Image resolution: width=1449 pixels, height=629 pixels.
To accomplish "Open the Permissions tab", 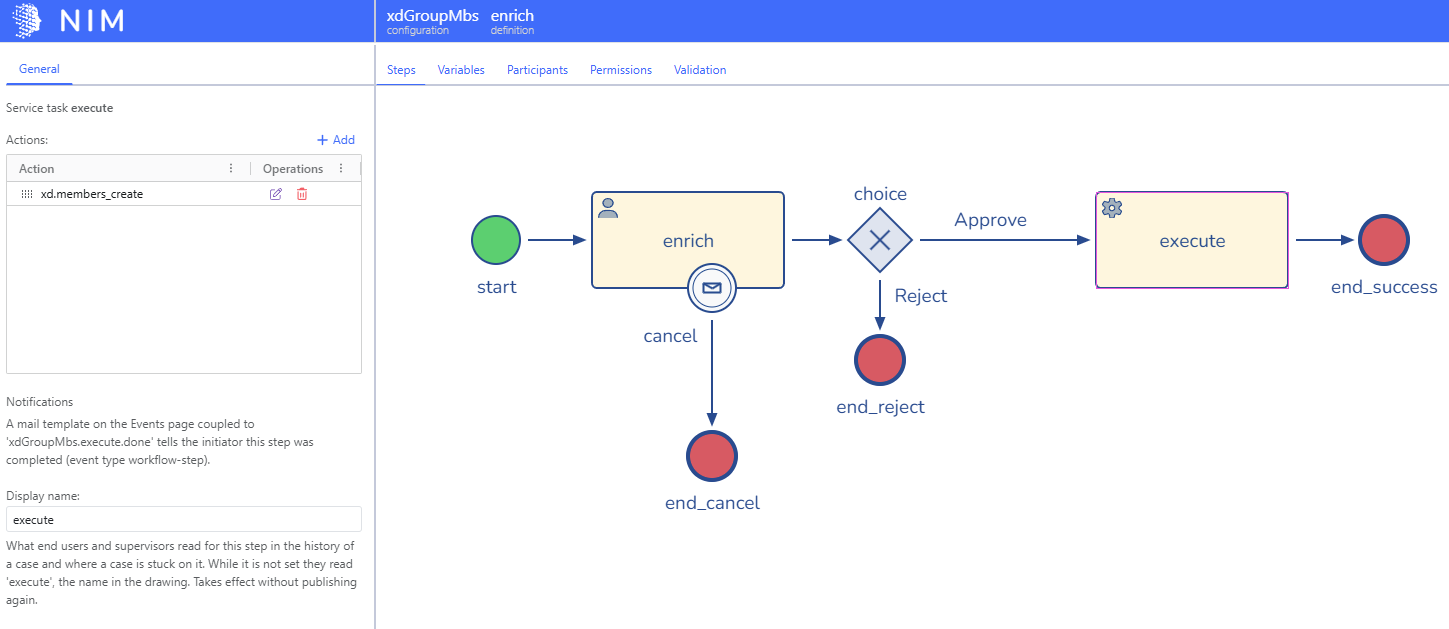I will tap(621, 70).
